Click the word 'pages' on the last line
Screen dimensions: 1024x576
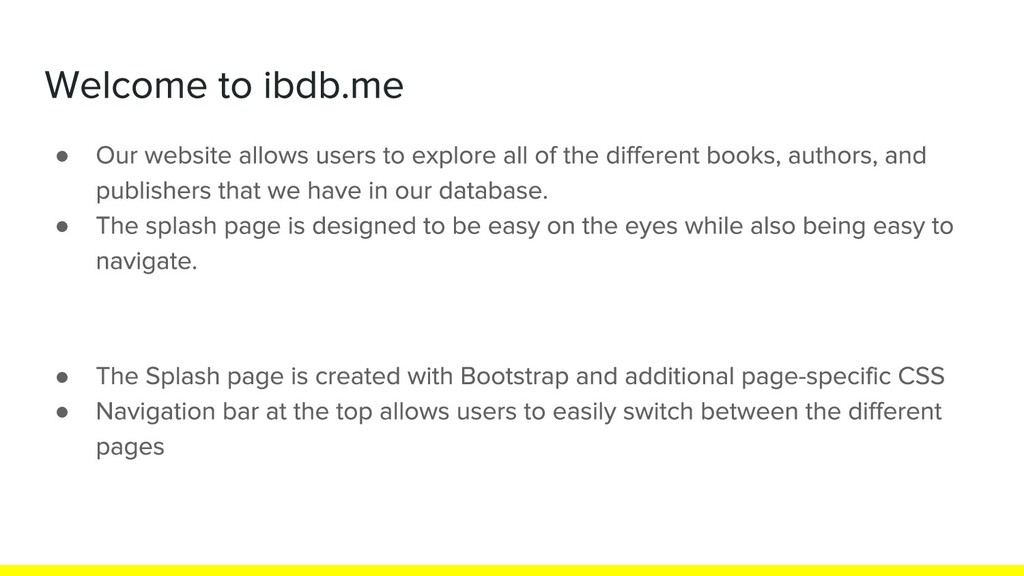(130, 448)
